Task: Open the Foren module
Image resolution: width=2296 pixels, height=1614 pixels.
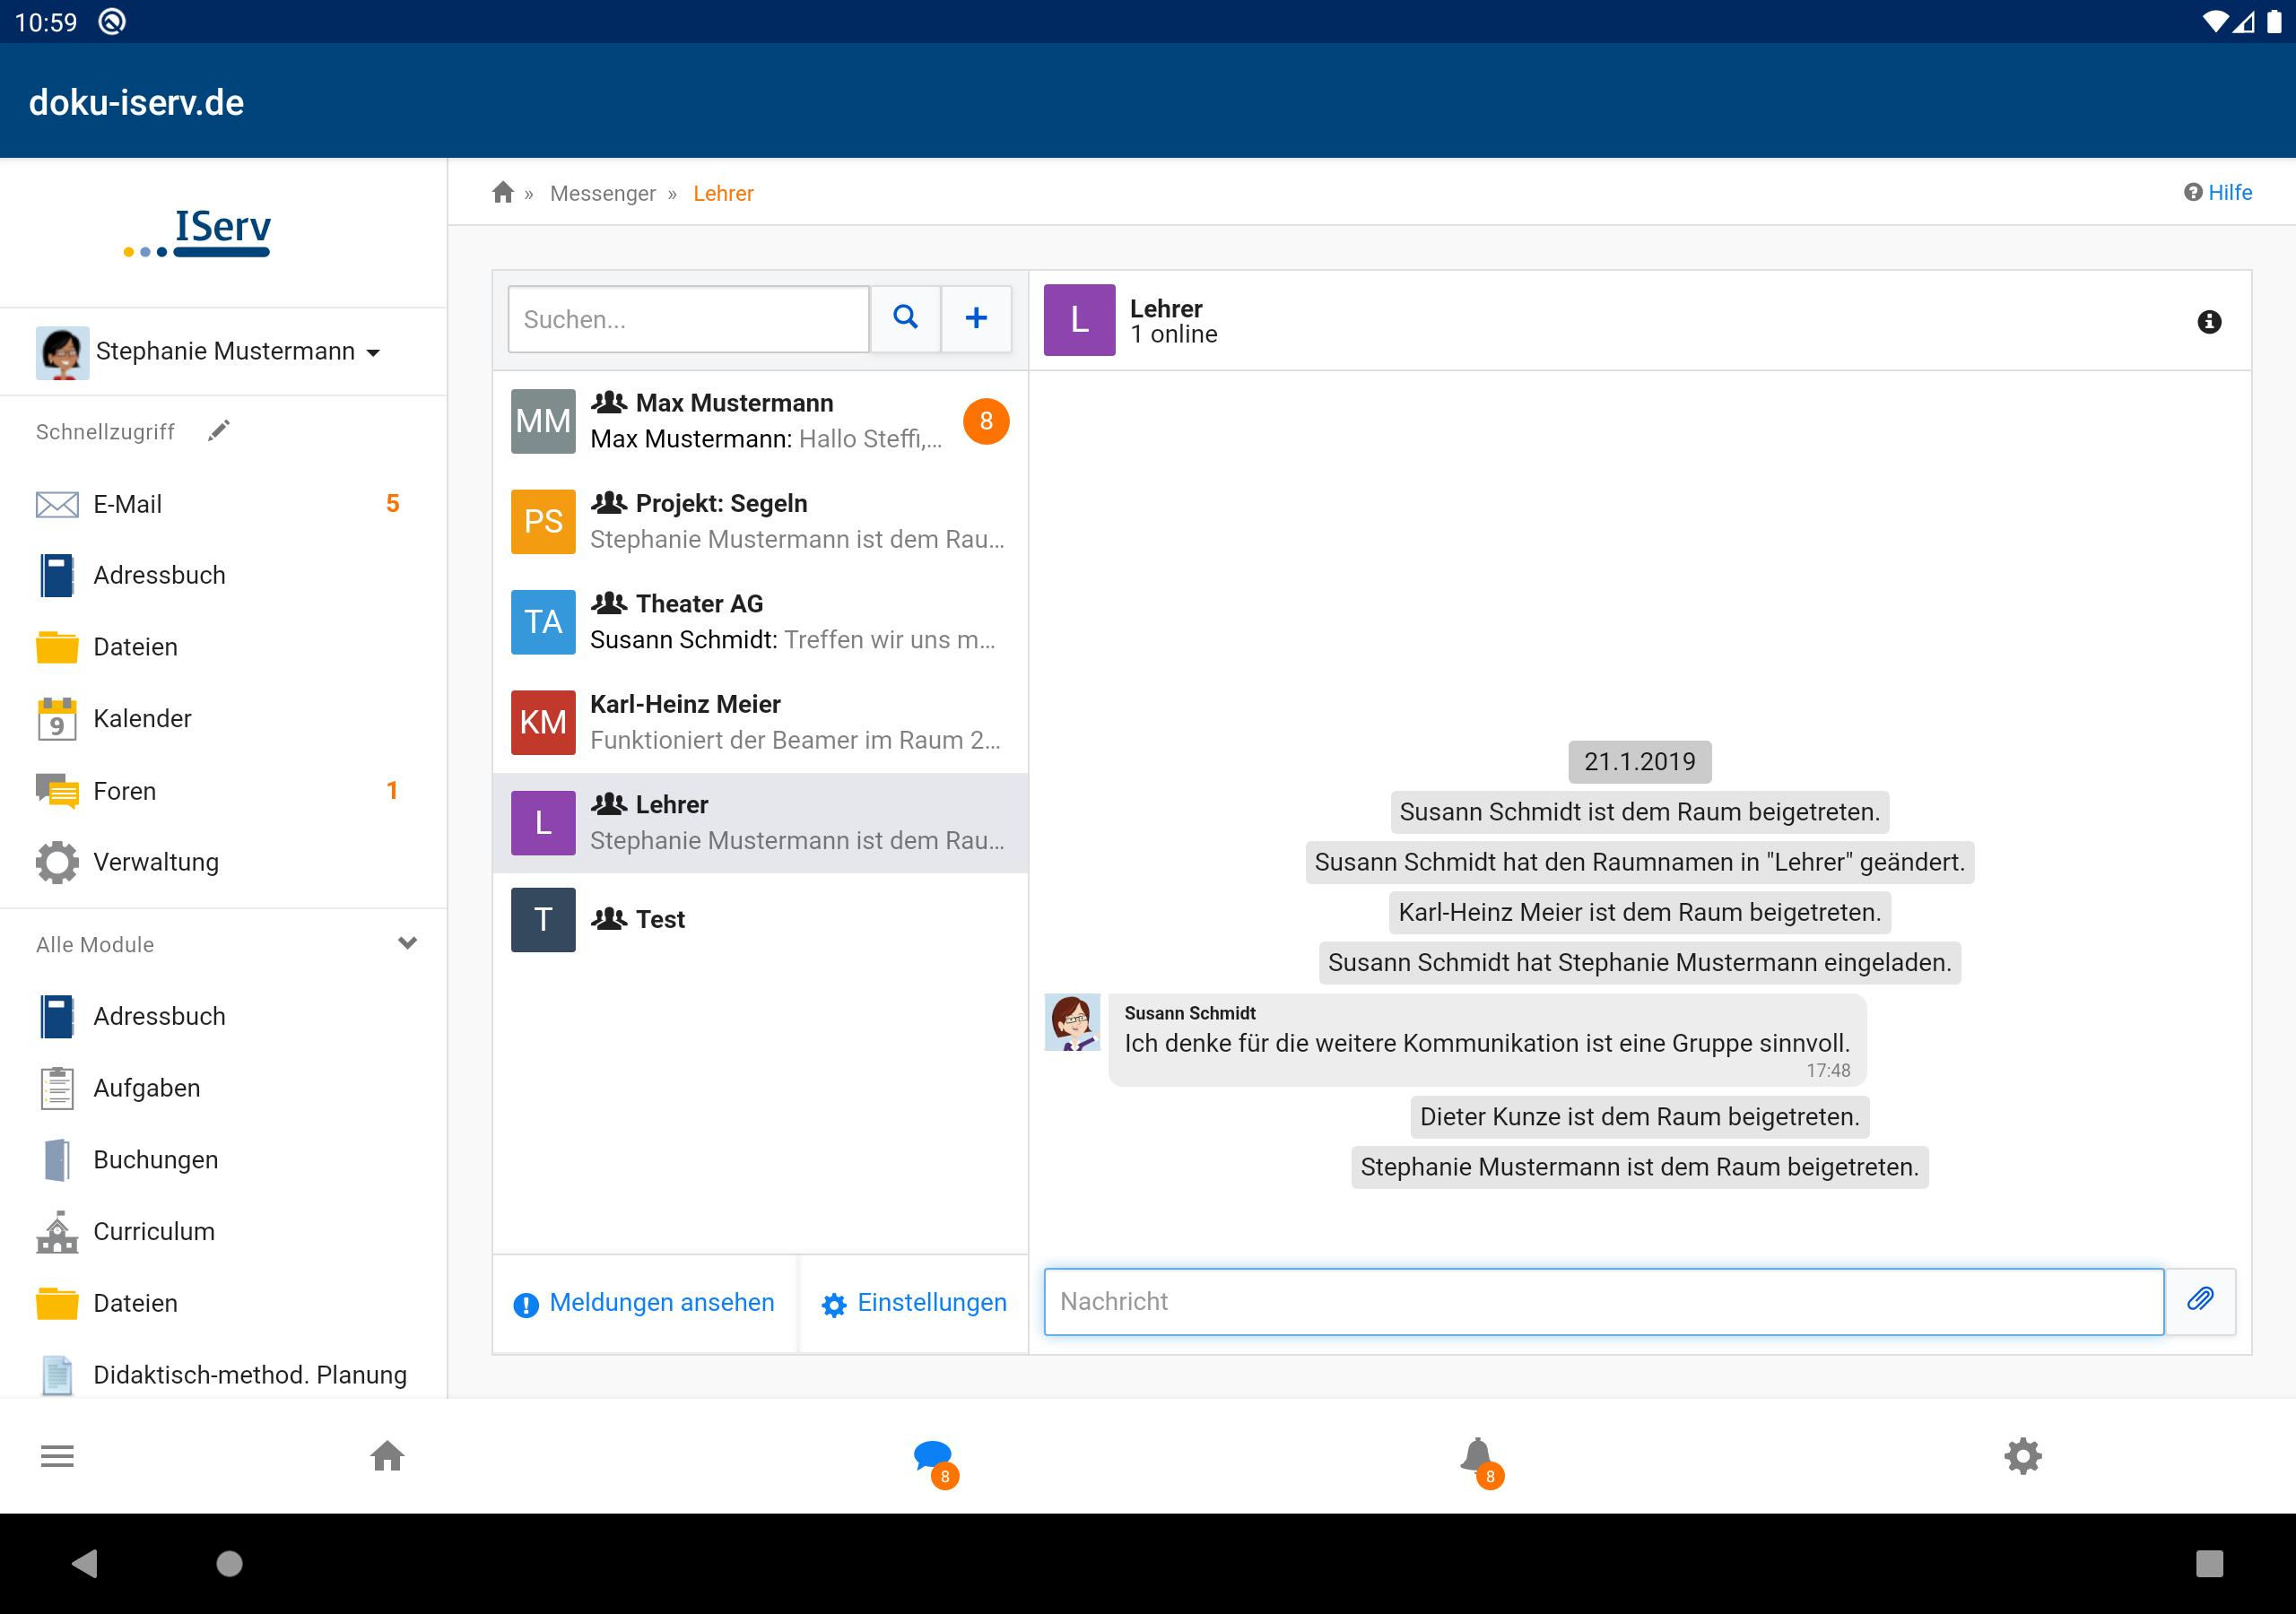Action: pos(222,791)
